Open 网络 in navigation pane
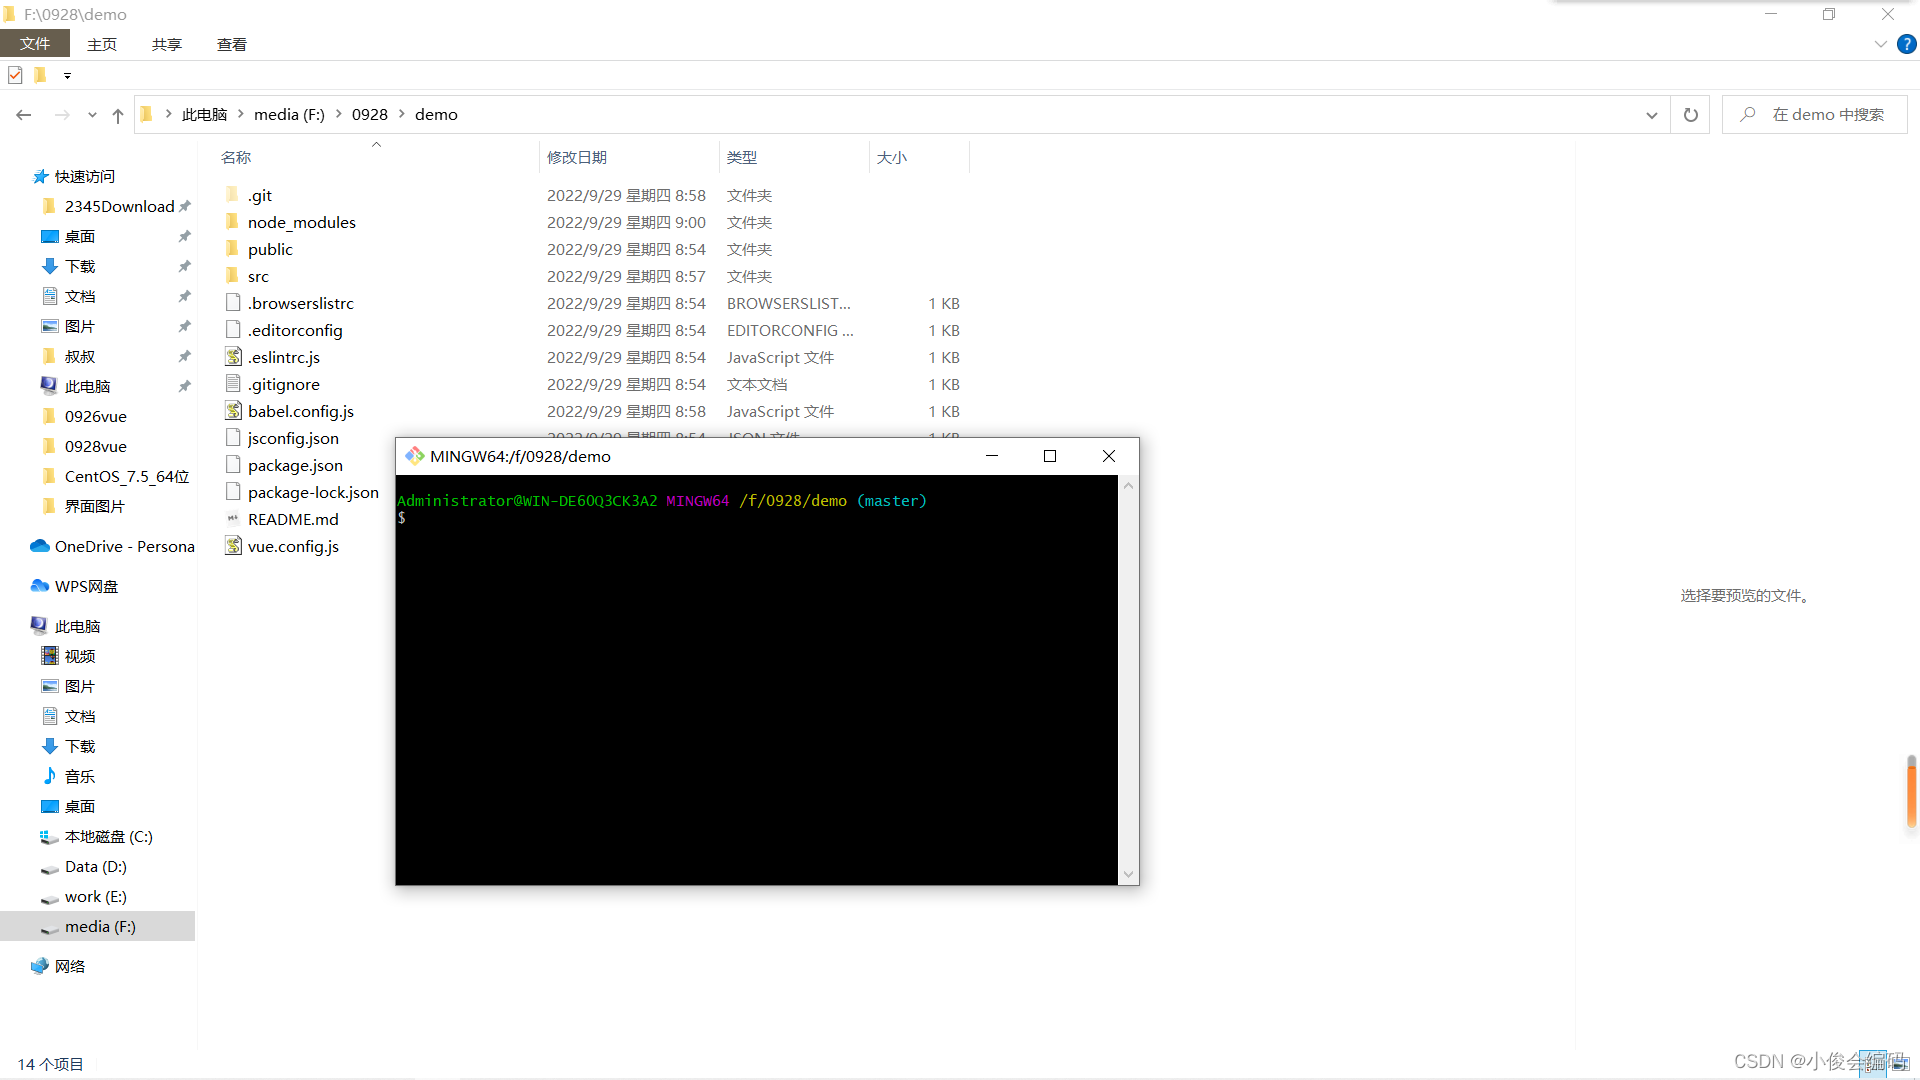 (58, 966)
